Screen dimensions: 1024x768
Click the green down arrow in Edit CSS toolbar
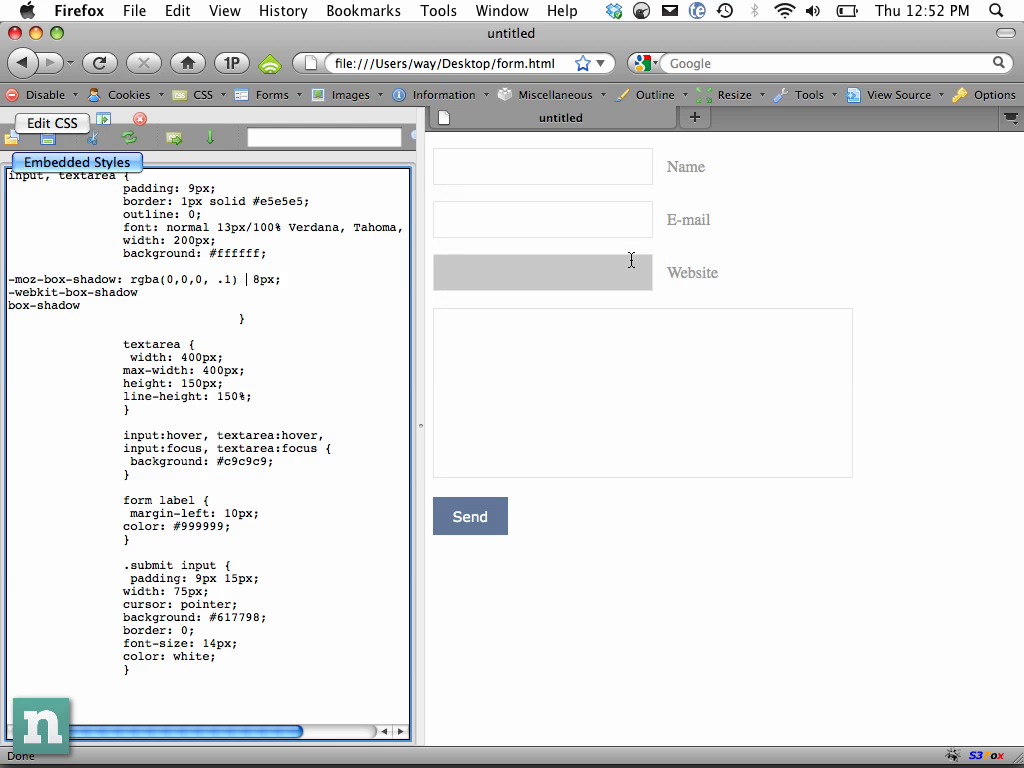point(210,138)
